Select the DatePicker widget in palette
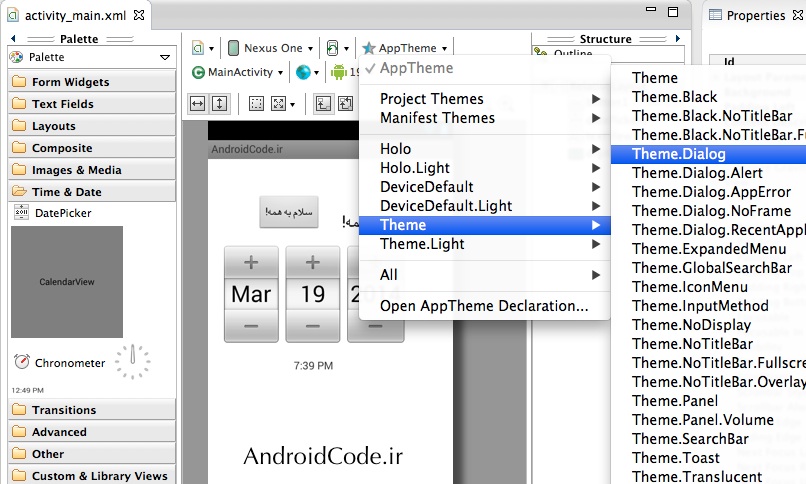The height and width of the screenshot is (484, 806). tap(58, 213)
